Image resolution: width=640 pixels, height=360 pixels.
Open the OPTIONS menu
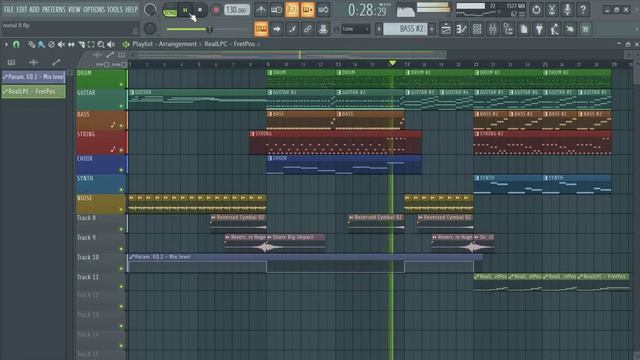94,9
